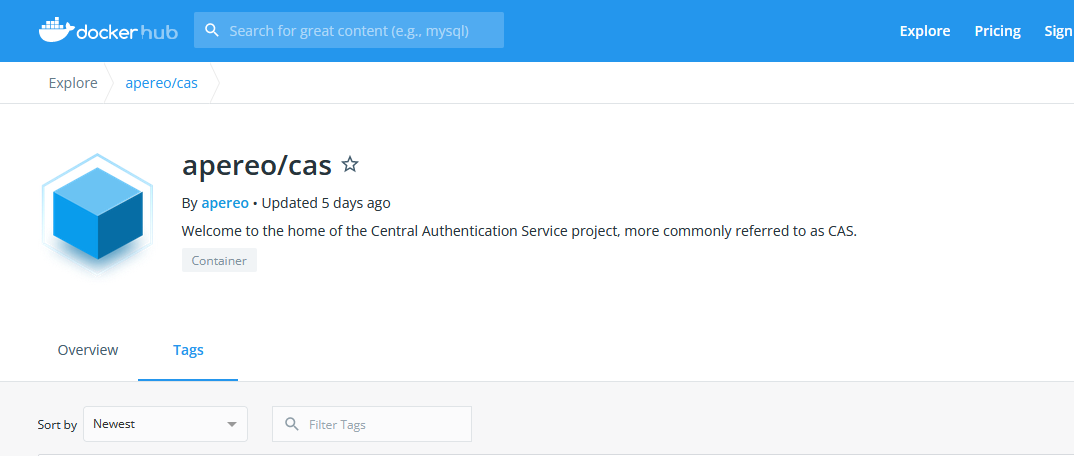Focus the top content search field
This screenshot has height=456, width=1074.
pos(362,31)
